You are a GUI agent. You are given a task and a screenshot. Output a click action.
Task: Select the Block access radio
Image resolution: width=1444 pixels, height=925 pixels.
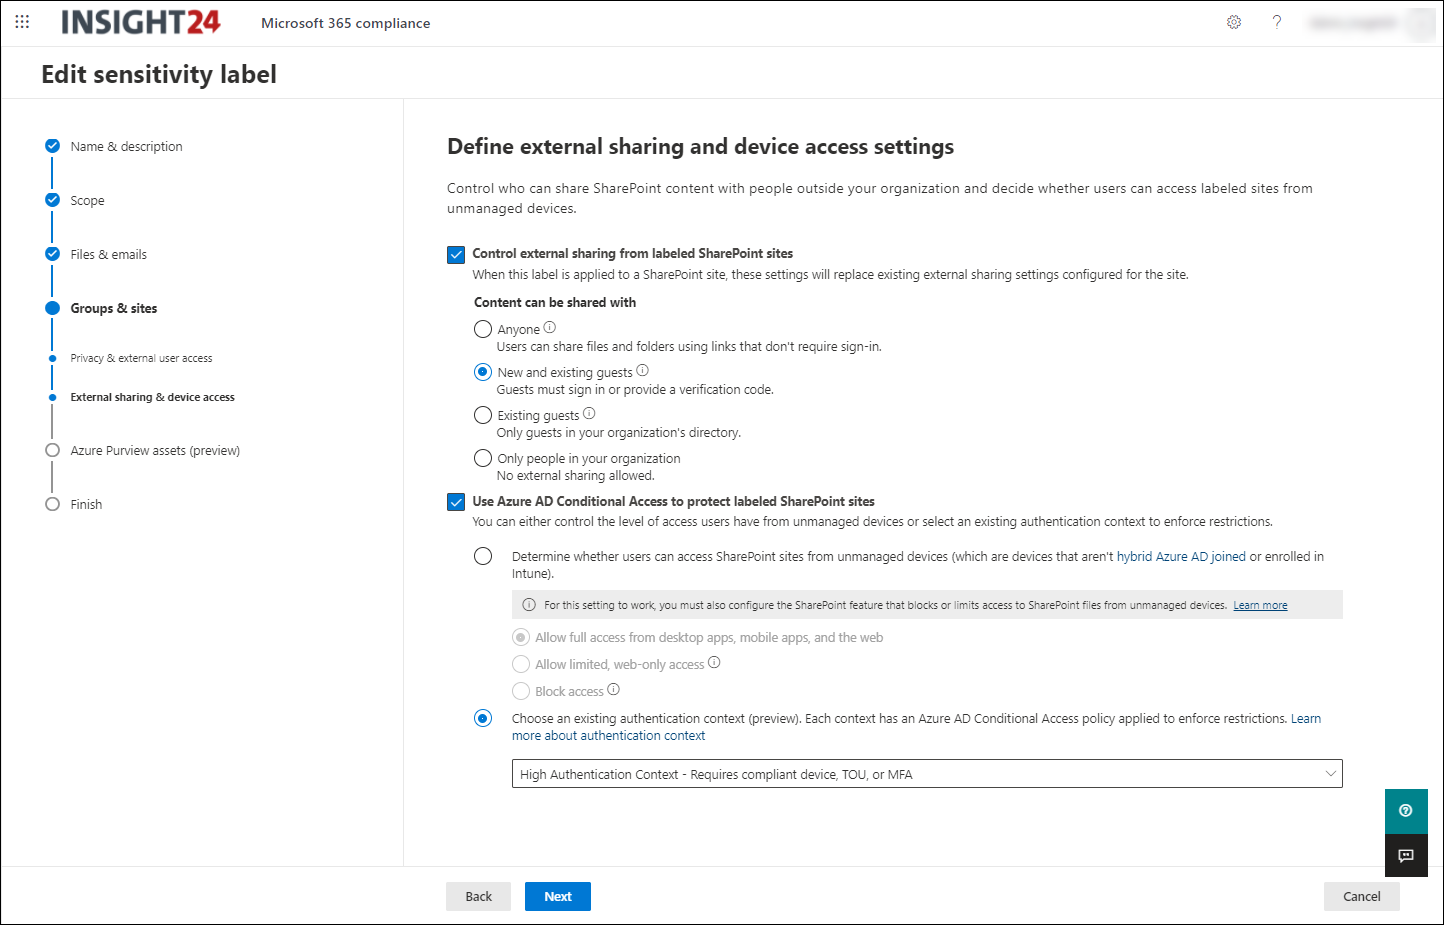521,691
